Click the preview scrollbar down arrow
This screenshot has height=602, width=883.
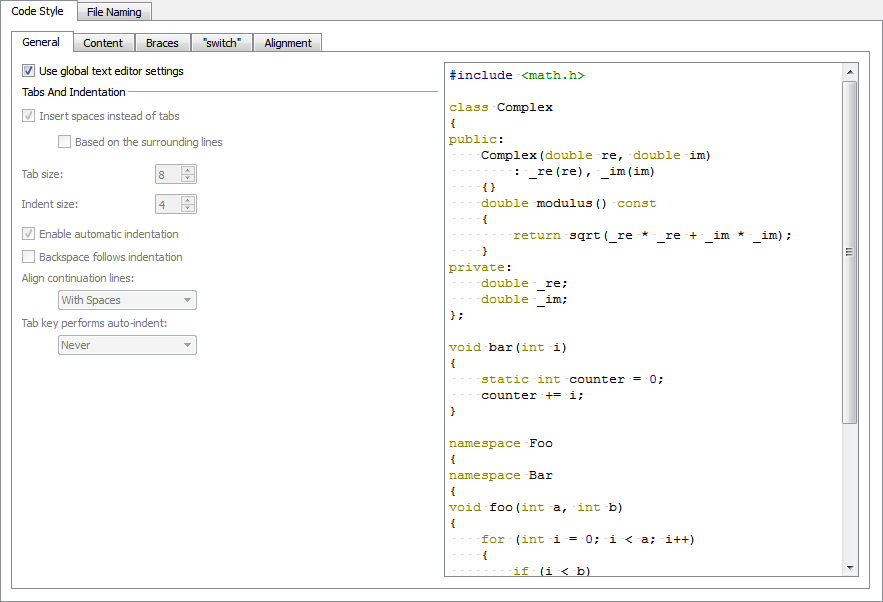click(850, 567)
